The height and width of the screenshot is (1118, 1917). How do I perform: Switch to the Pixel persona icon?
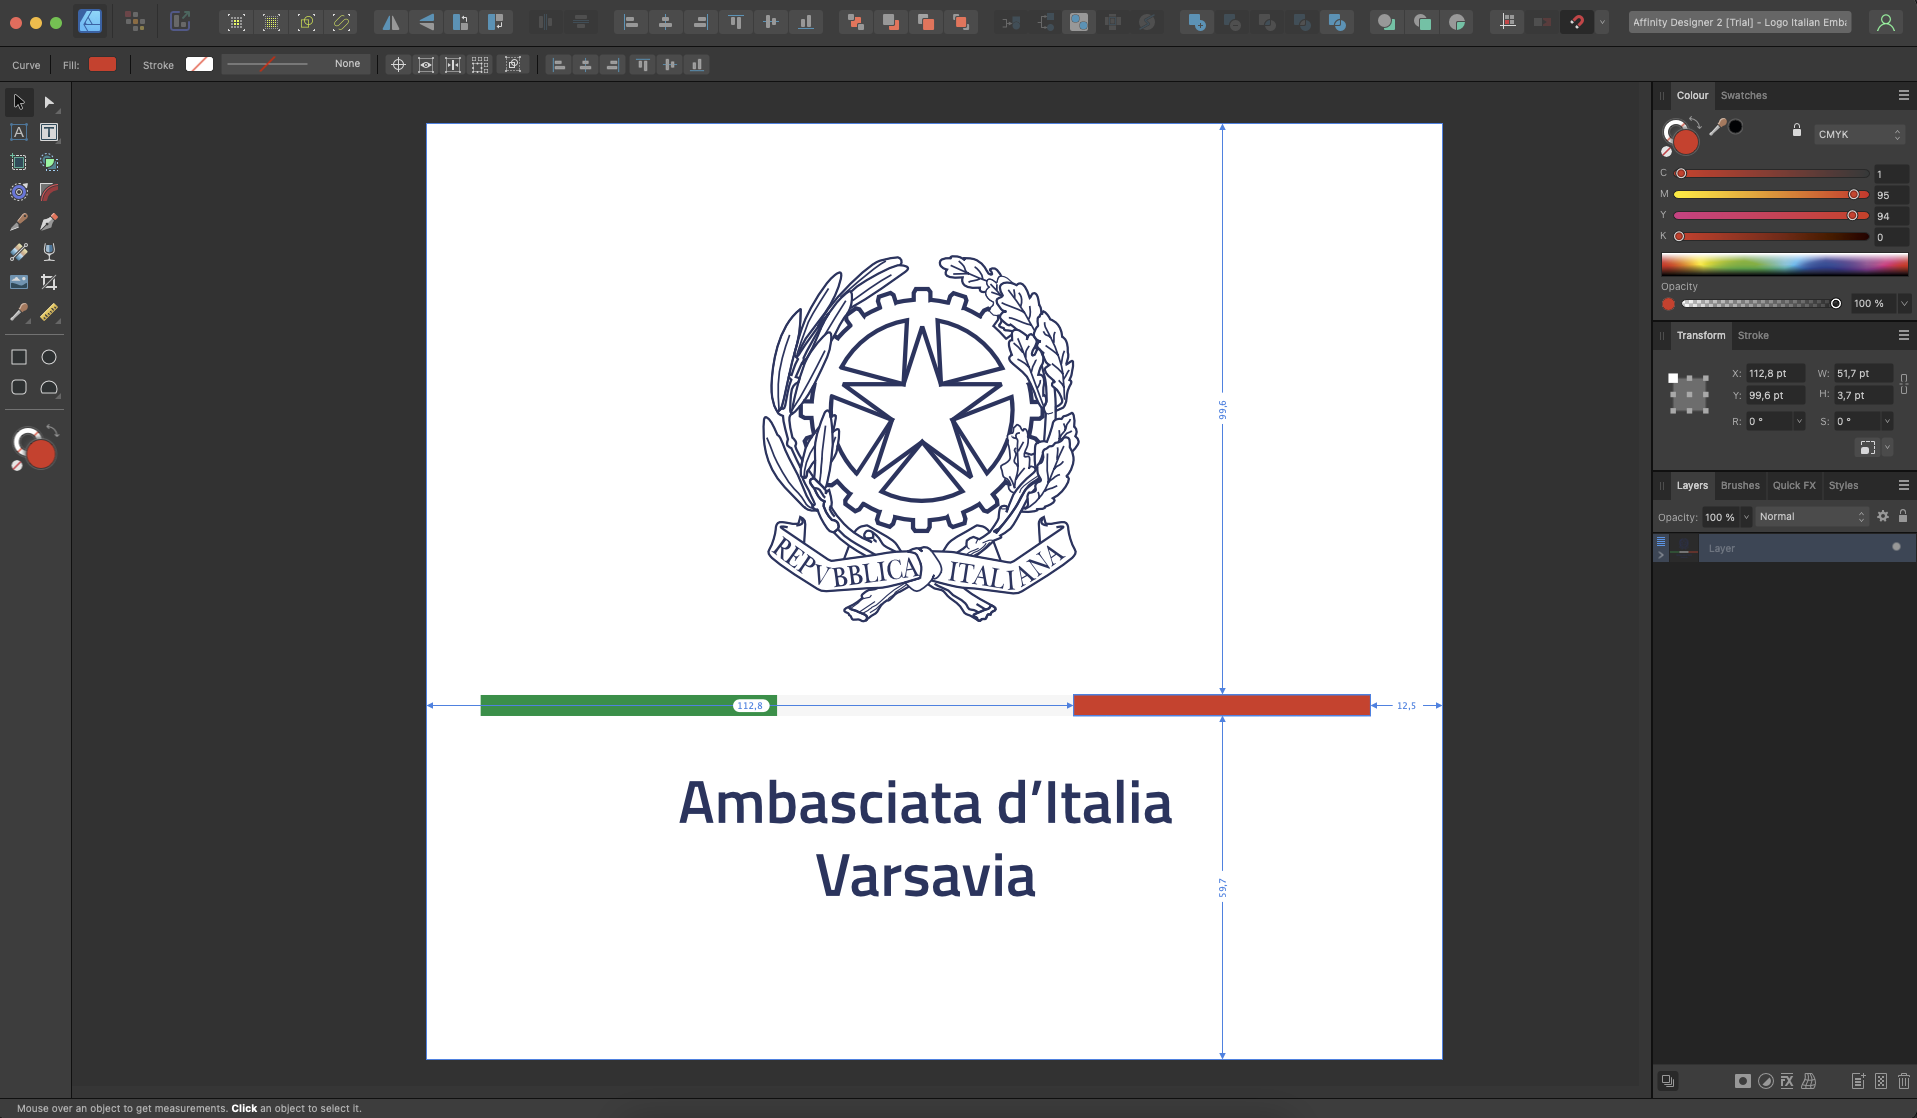click(x=135, y=21)
